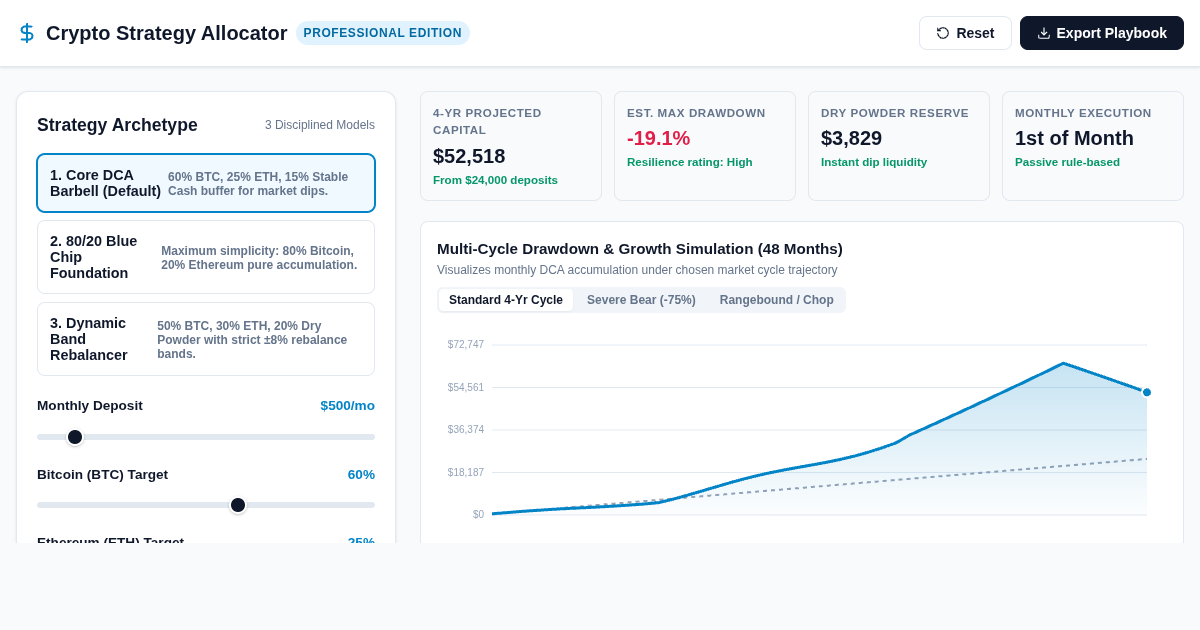Click the Professional Edition badge
This screenshot has width=1200, height=630.
[x=383, y=33]
